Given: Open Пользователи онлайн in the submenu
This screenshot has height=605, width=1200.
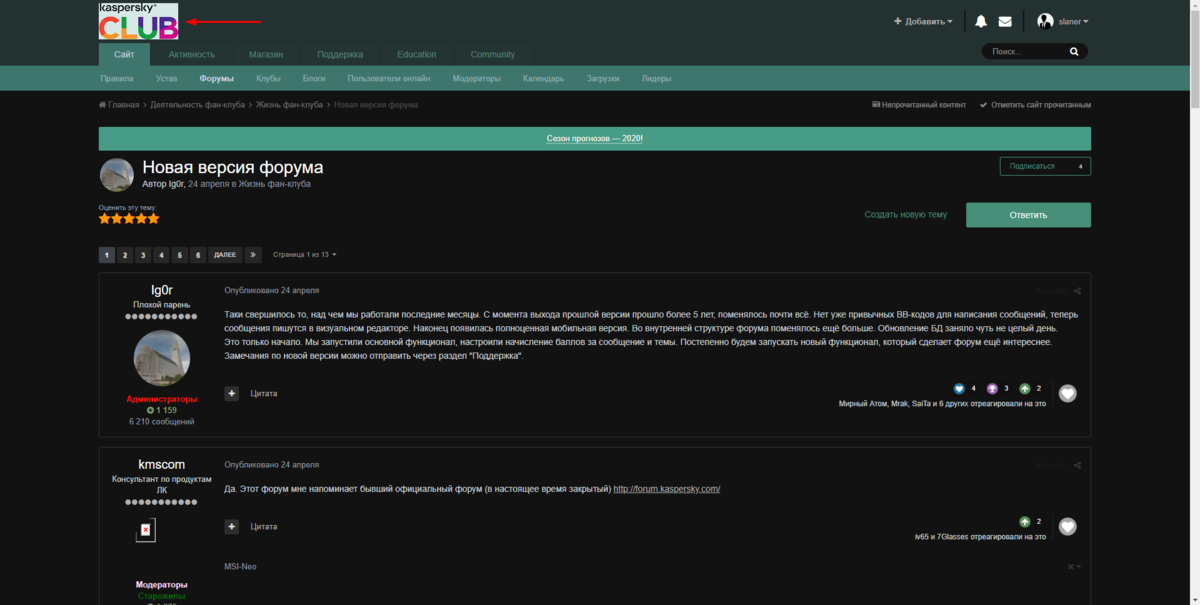Looking at the screenshot, I should [x=389, y=79].
